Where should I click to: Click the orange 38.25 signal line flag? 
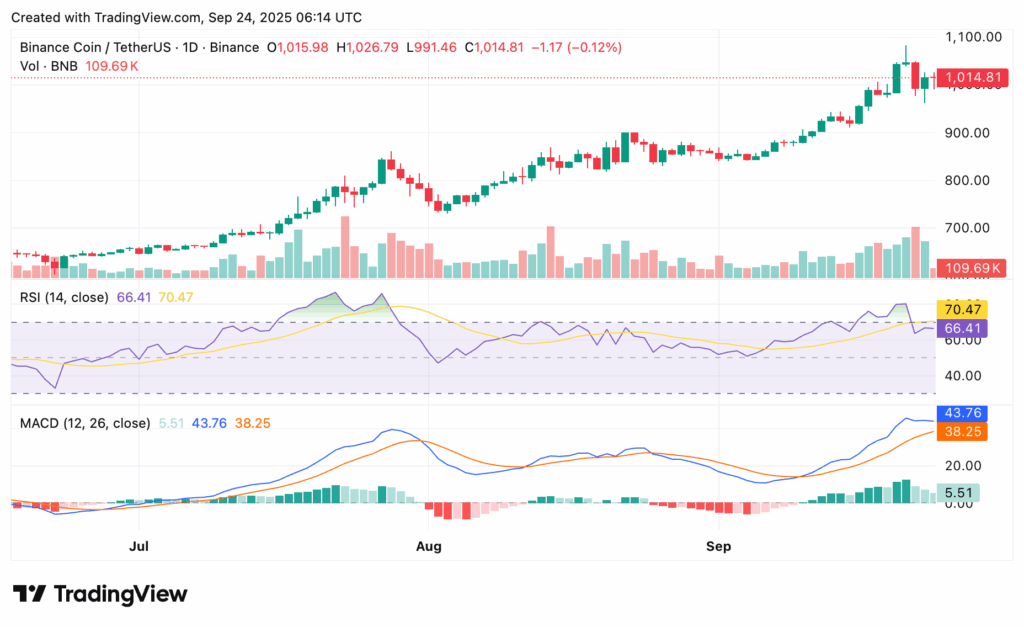point(960,431)
